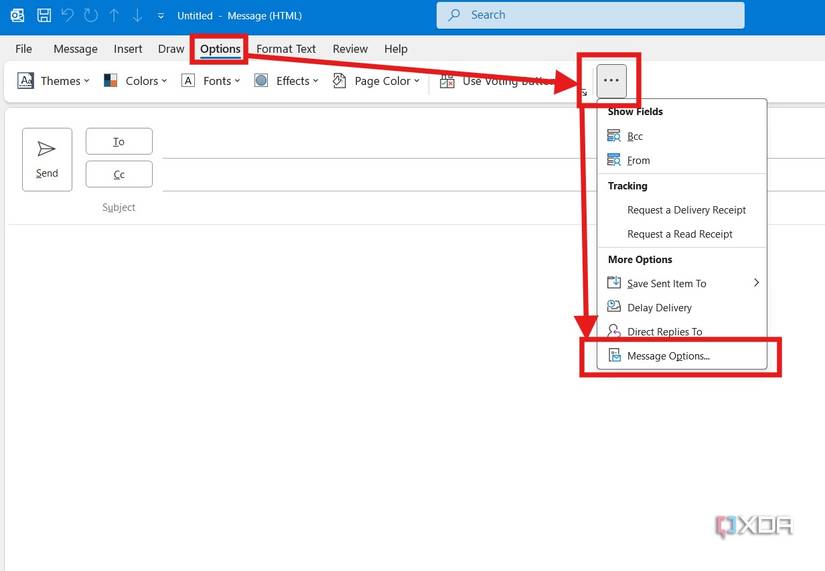Click the To button
Viewport: 825px width, 571px height.
click(119, 142)
